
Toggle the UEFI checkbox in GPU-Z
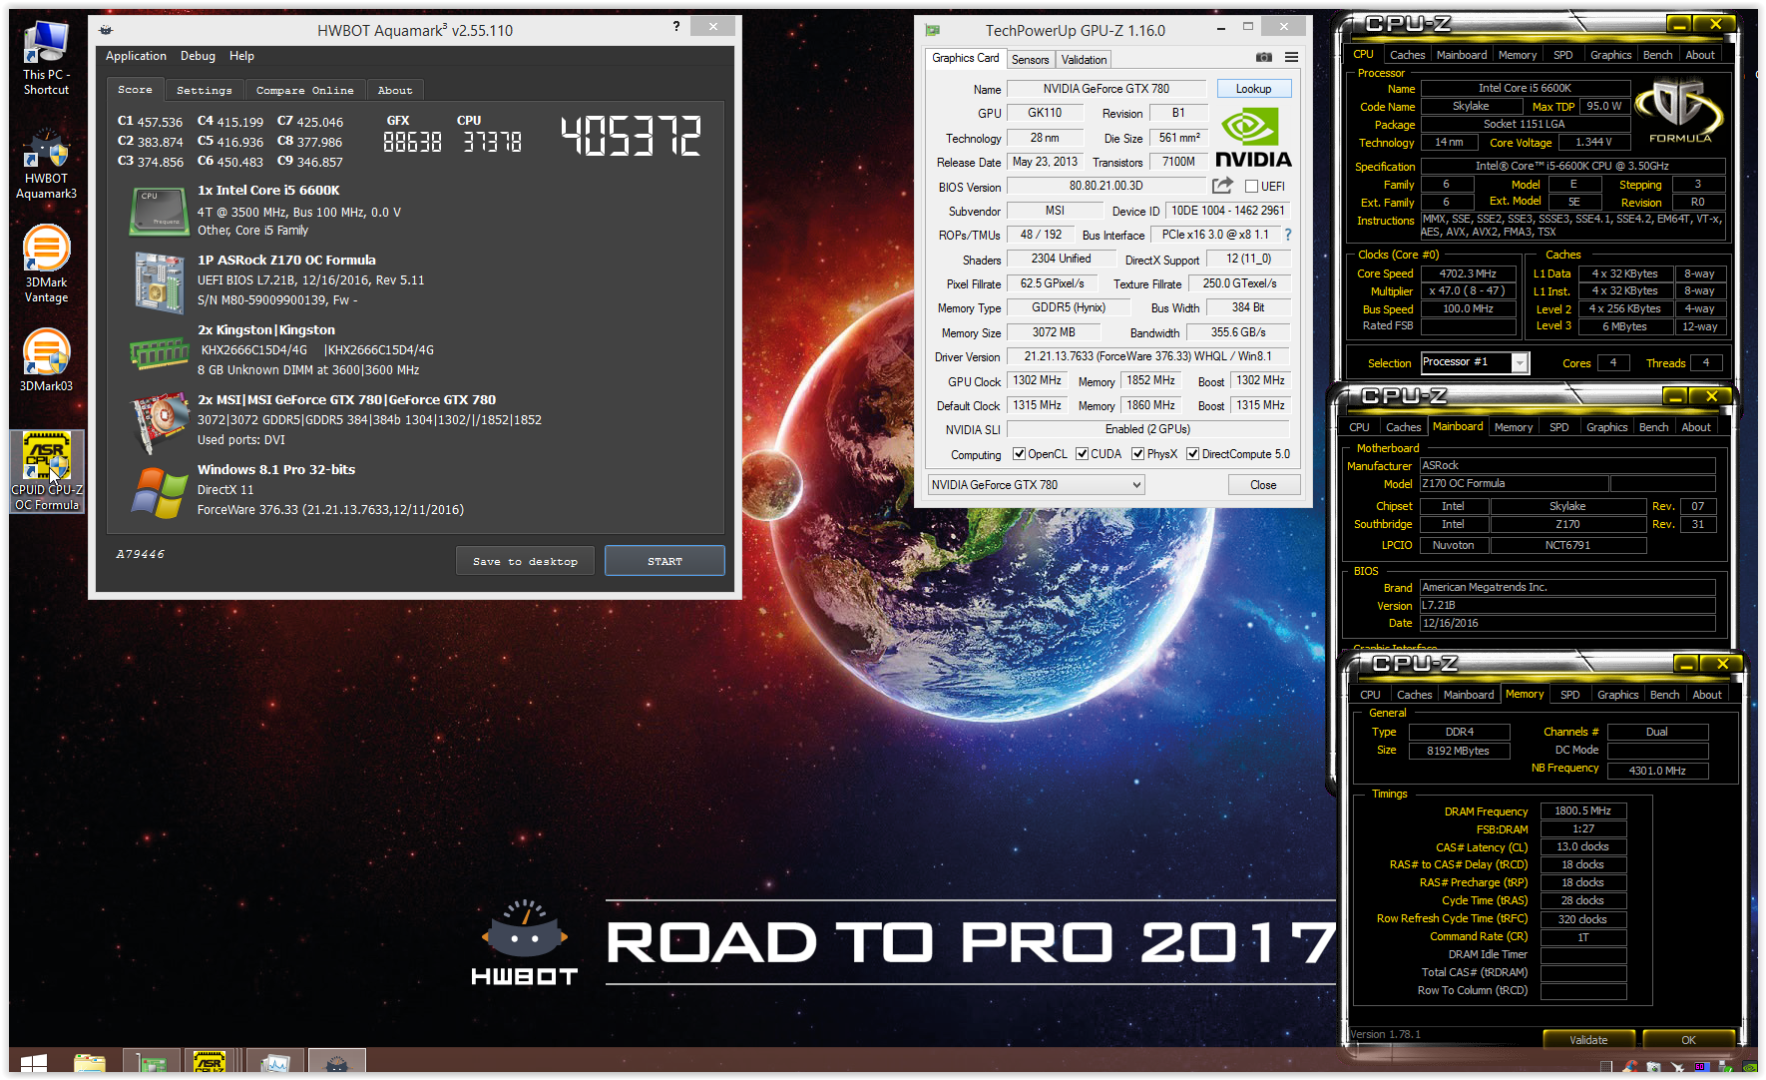click(1251, 186)
